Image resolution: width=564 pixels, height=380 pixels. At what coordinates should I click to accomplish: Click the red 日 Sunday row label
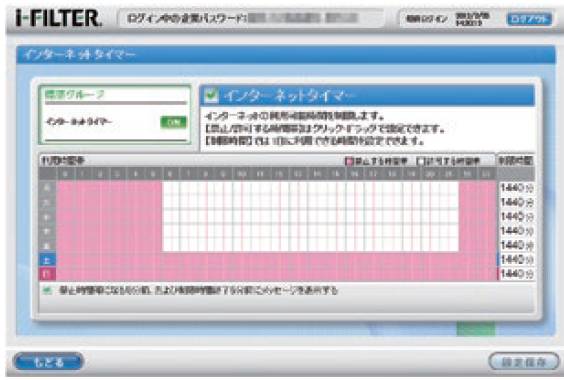coord(47,274)
